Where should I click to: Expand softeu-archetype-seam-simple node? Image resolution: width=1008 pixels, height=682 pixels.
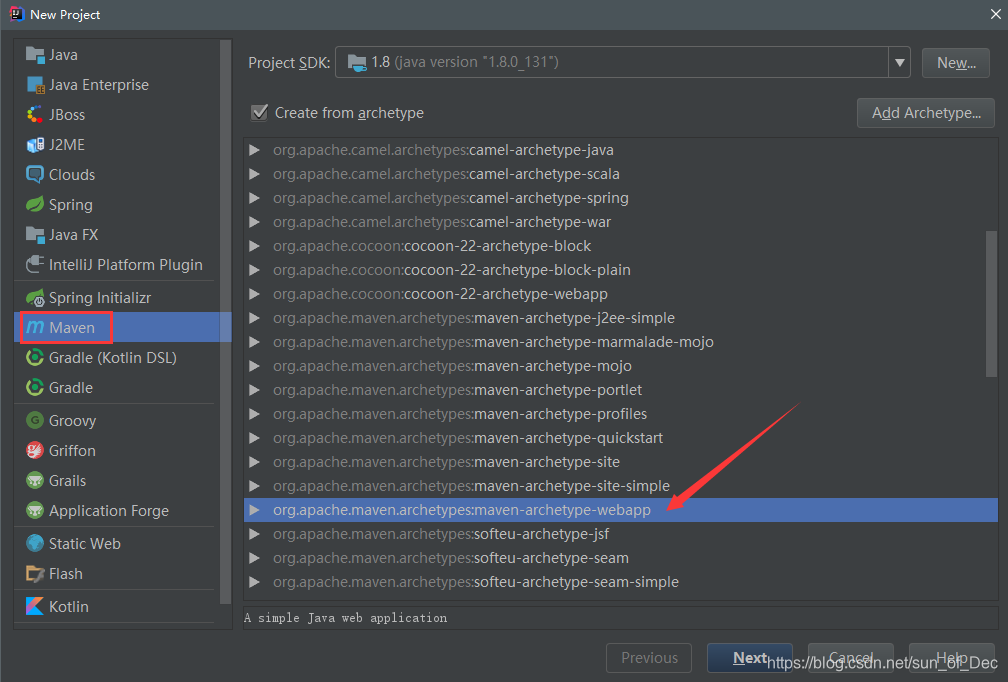tap(255, 582)
